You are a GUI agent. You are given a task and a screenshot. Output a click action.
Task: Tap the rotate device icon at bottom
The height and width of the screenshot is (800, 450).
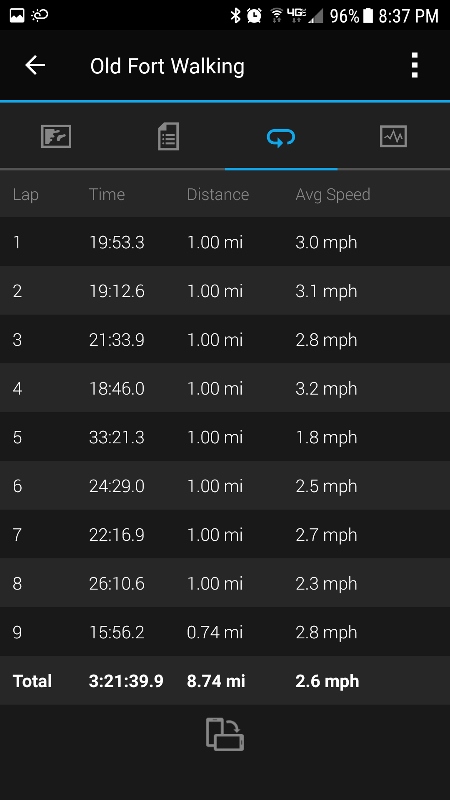[x=225, y=734]
